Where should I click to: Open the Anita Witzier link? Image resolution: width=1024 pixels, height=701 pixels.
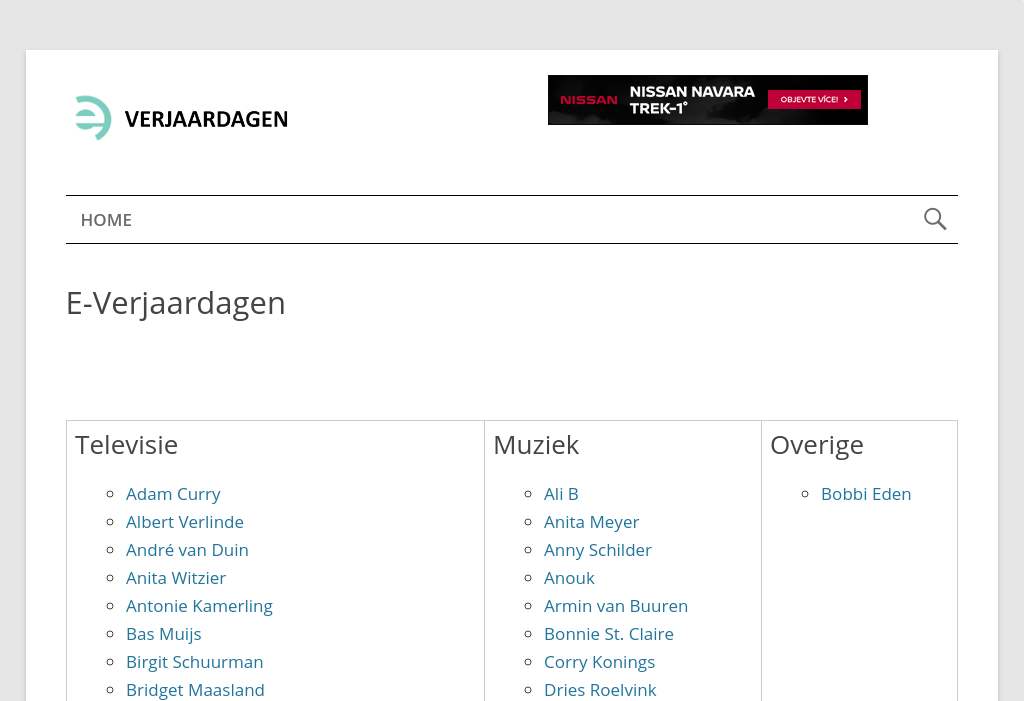pyautogui.click(x=176, y=578)
